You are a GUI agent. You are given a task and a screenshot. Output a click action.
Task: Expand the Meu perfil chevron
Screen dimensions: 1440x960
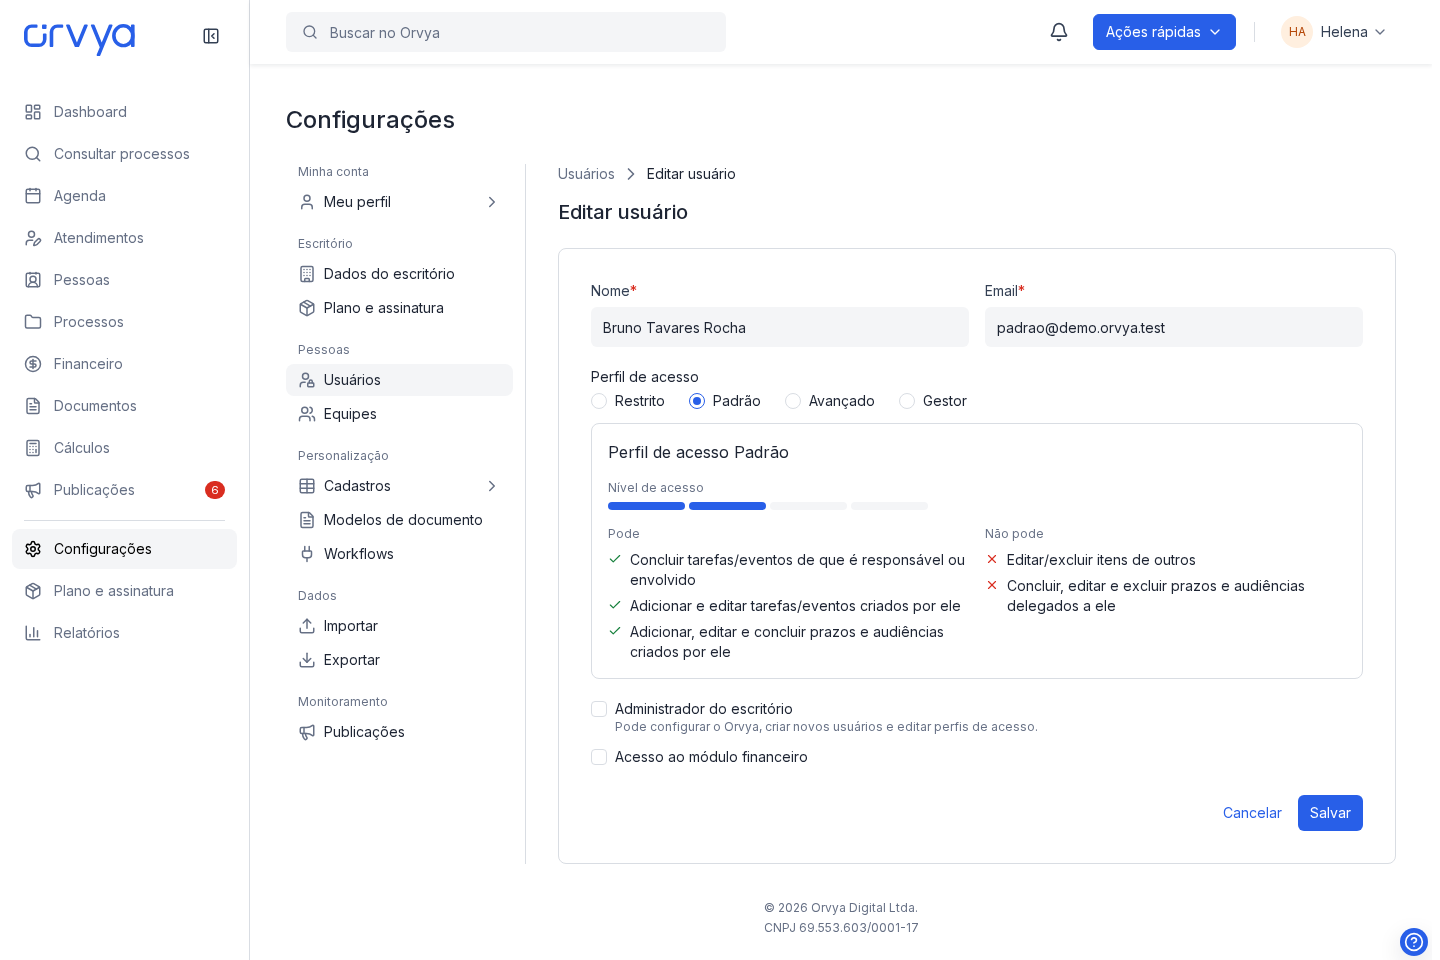492,202
